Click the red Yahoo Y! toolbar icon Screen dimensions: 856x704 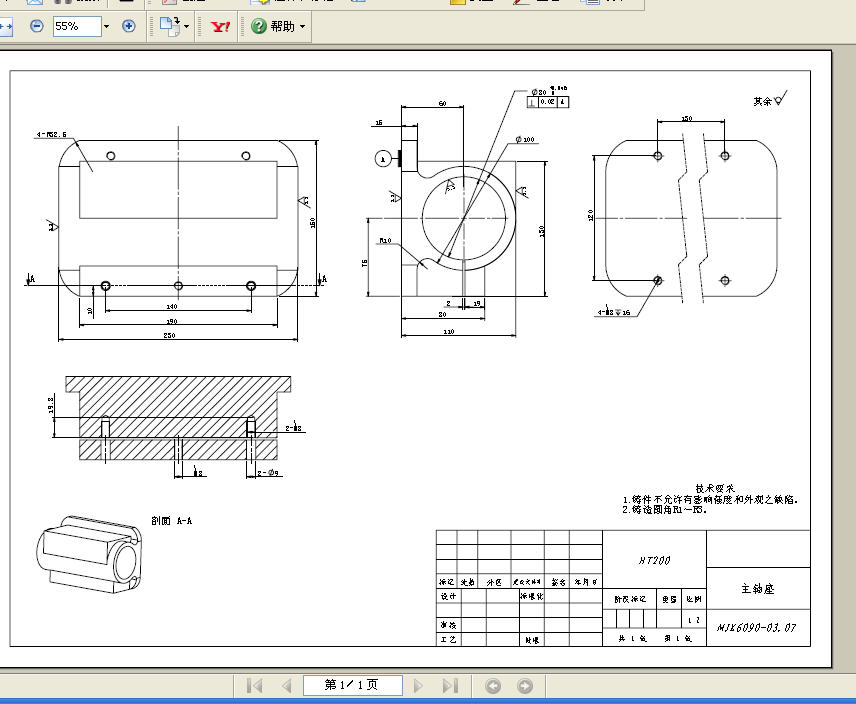pyautogui.click(x=221, y=26)
